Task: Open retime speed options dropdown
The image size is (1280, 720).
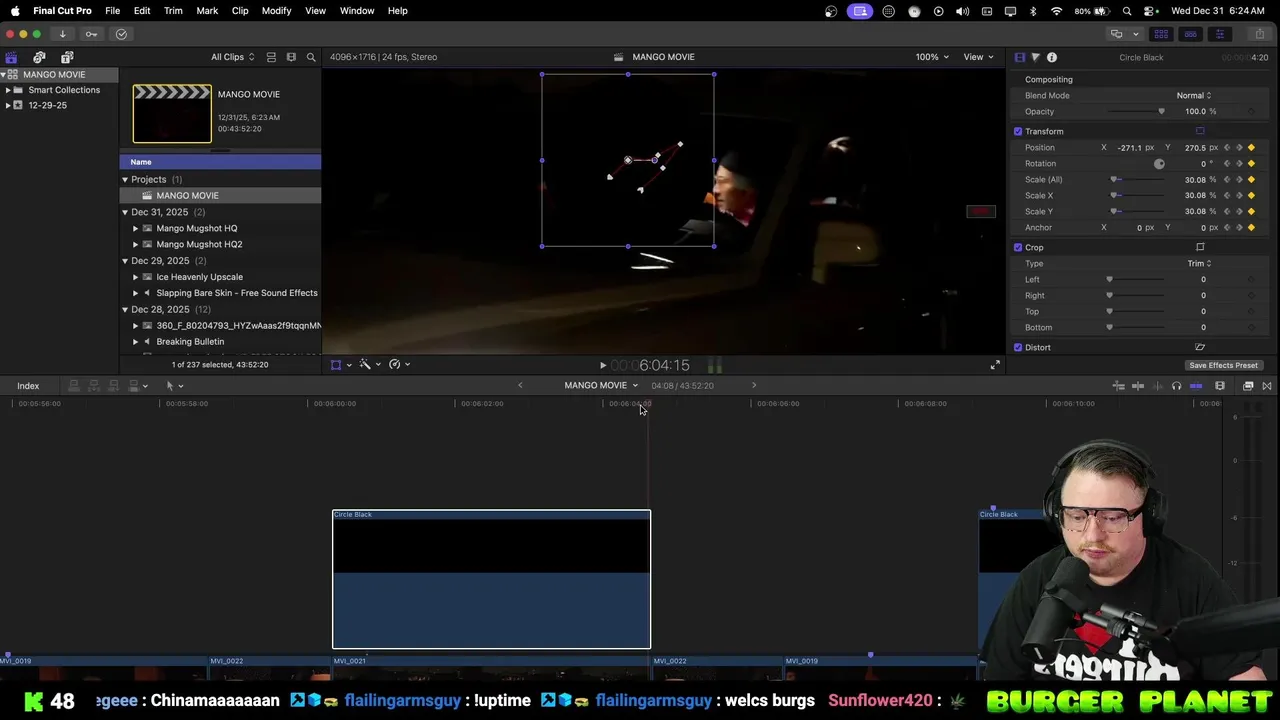Action: click(x=399, y=365)
